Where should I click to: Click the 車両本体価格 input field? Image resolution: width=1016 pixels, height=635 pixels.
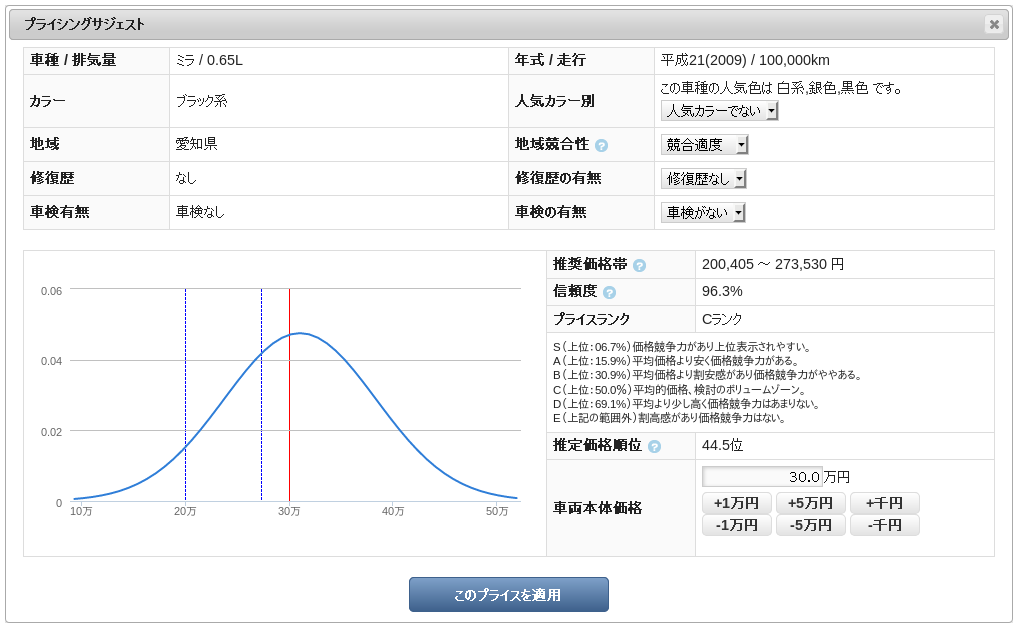coord(762,477)
